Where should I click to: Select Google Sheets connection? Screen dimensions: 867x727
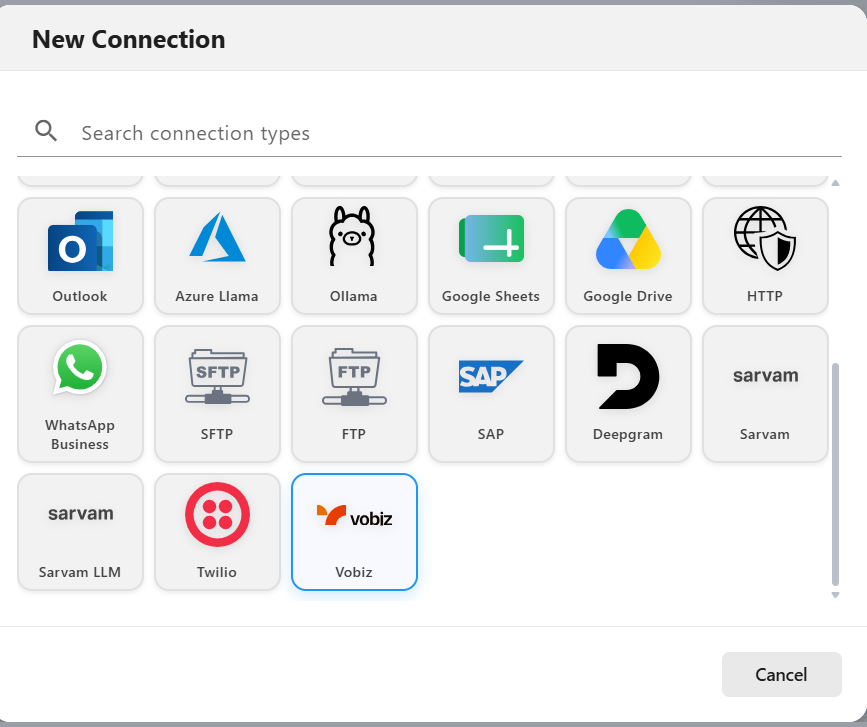pyautogui.click(x=491, y=256)
